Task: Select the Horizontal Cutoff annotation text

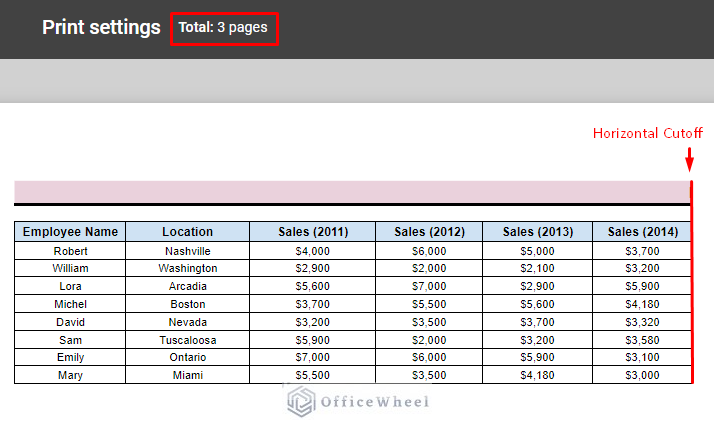Action: click(647, 133)
